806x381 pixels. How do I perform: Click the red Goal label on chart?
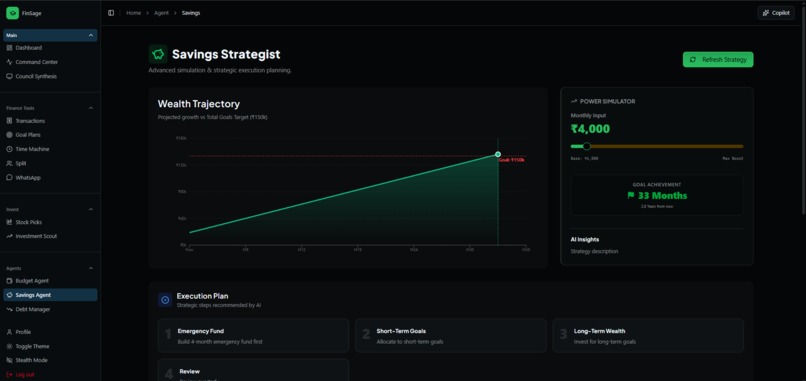511,160
